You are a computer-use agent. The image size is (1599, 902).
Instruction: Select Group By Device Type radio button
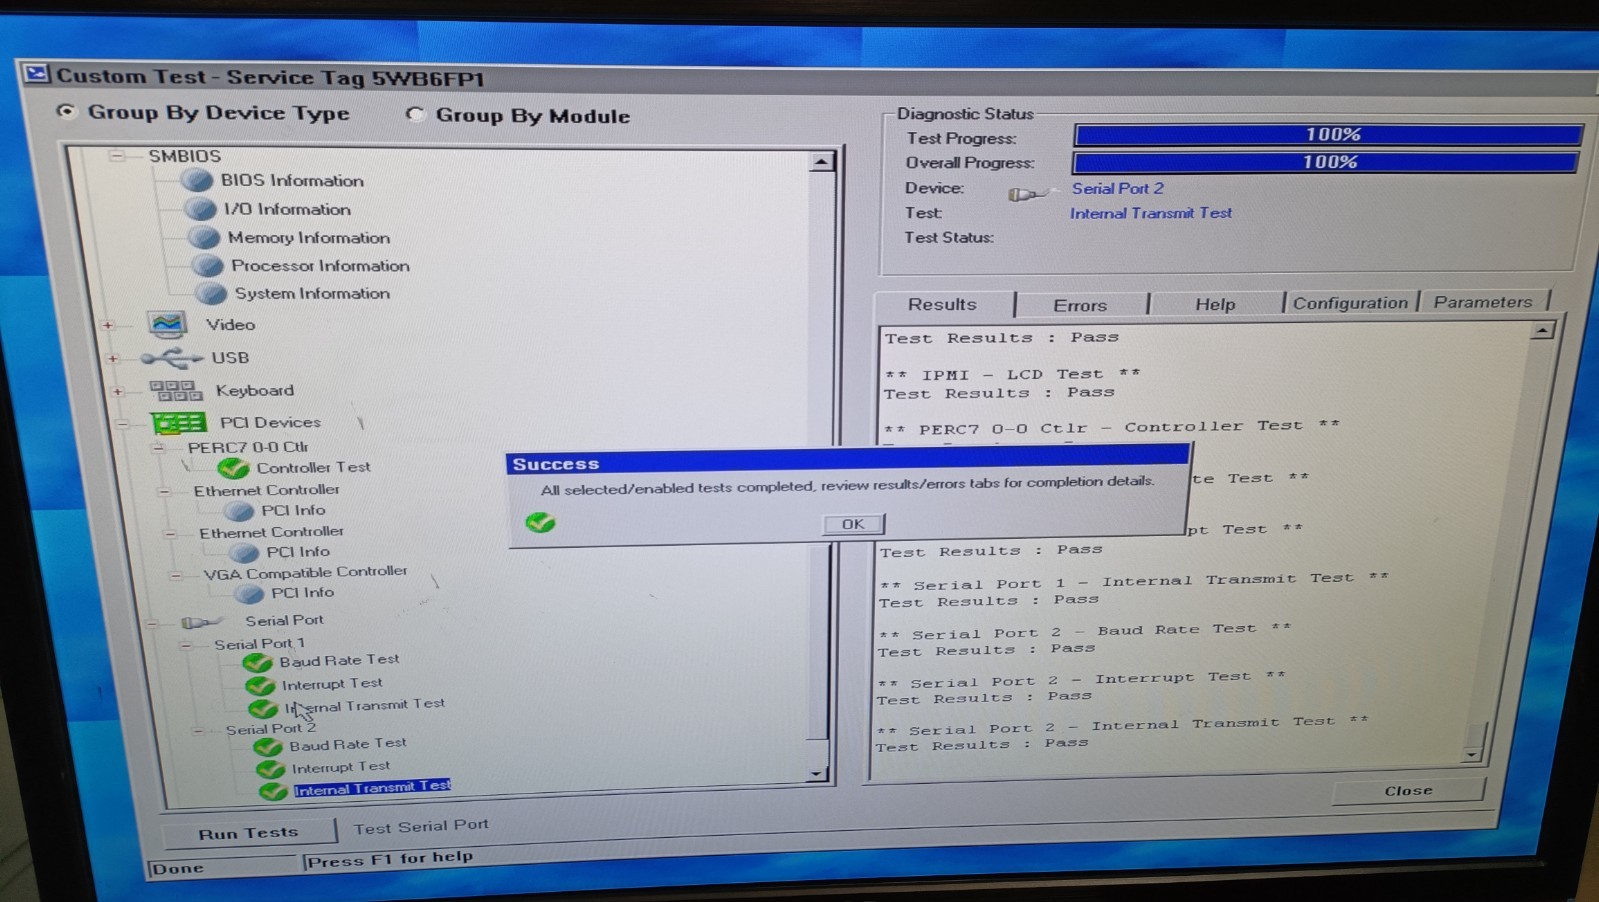(x=66, y=111)
